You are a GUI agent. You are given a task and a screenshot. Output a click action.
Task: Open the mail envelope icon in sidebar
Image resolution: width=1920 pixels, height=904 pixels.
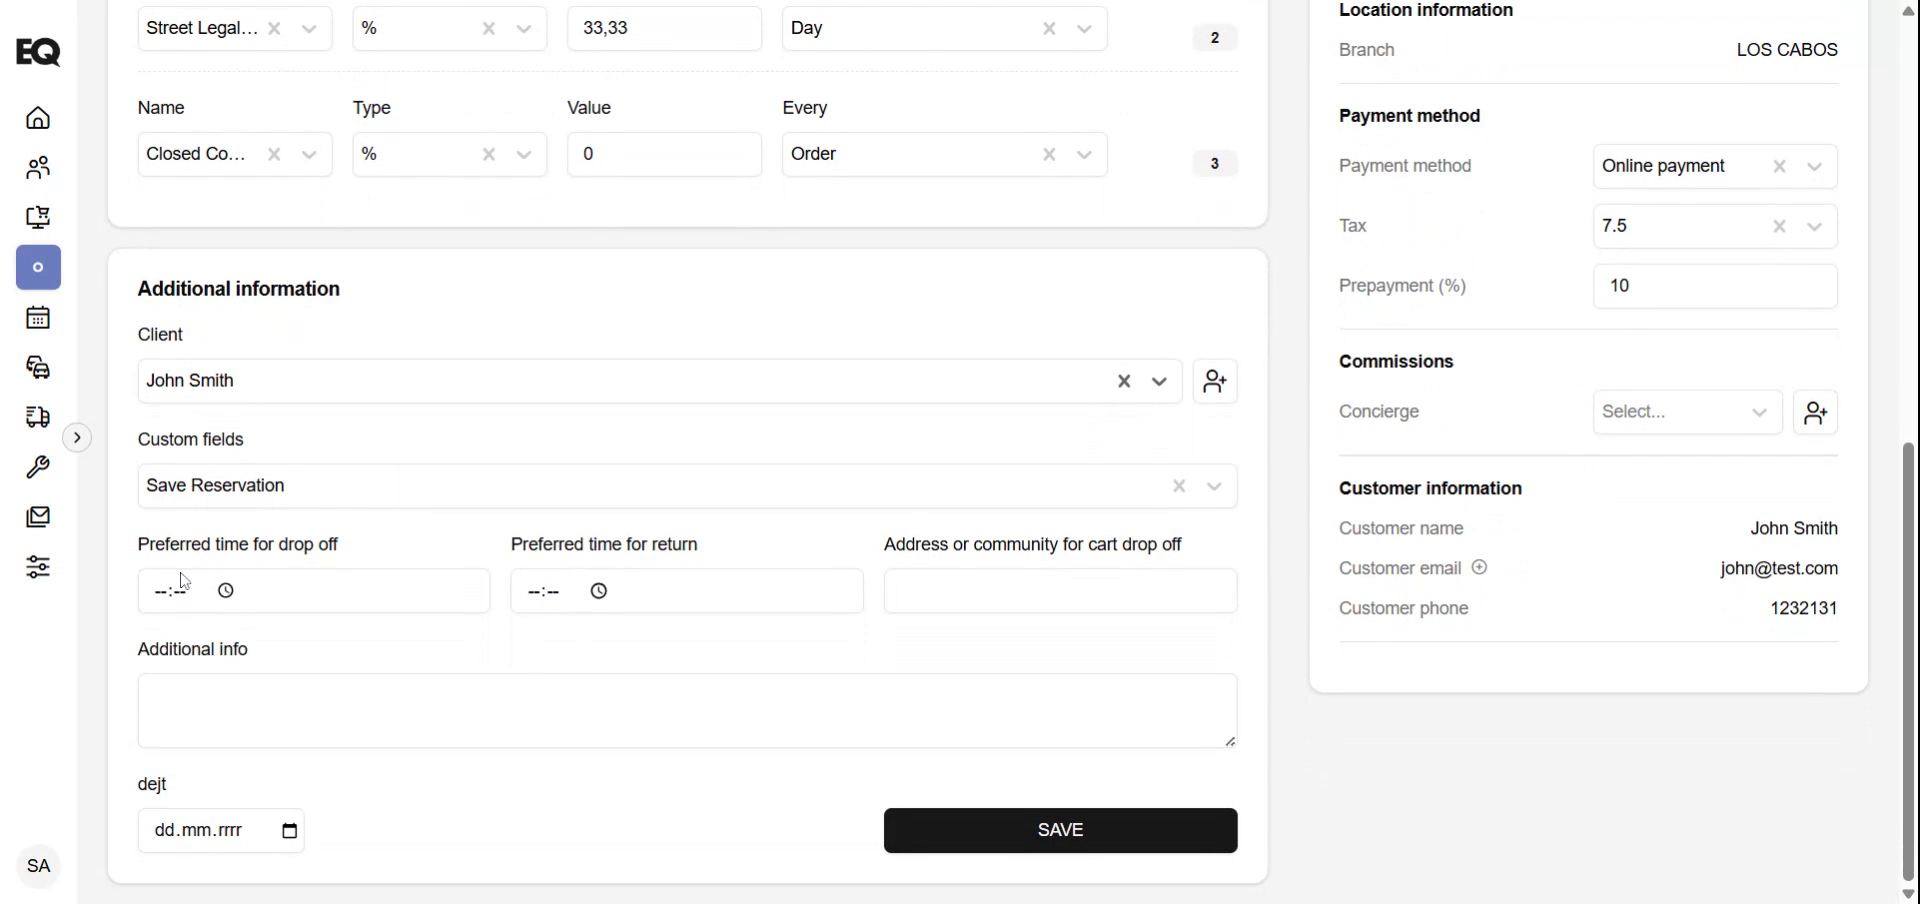pos(37,516)
